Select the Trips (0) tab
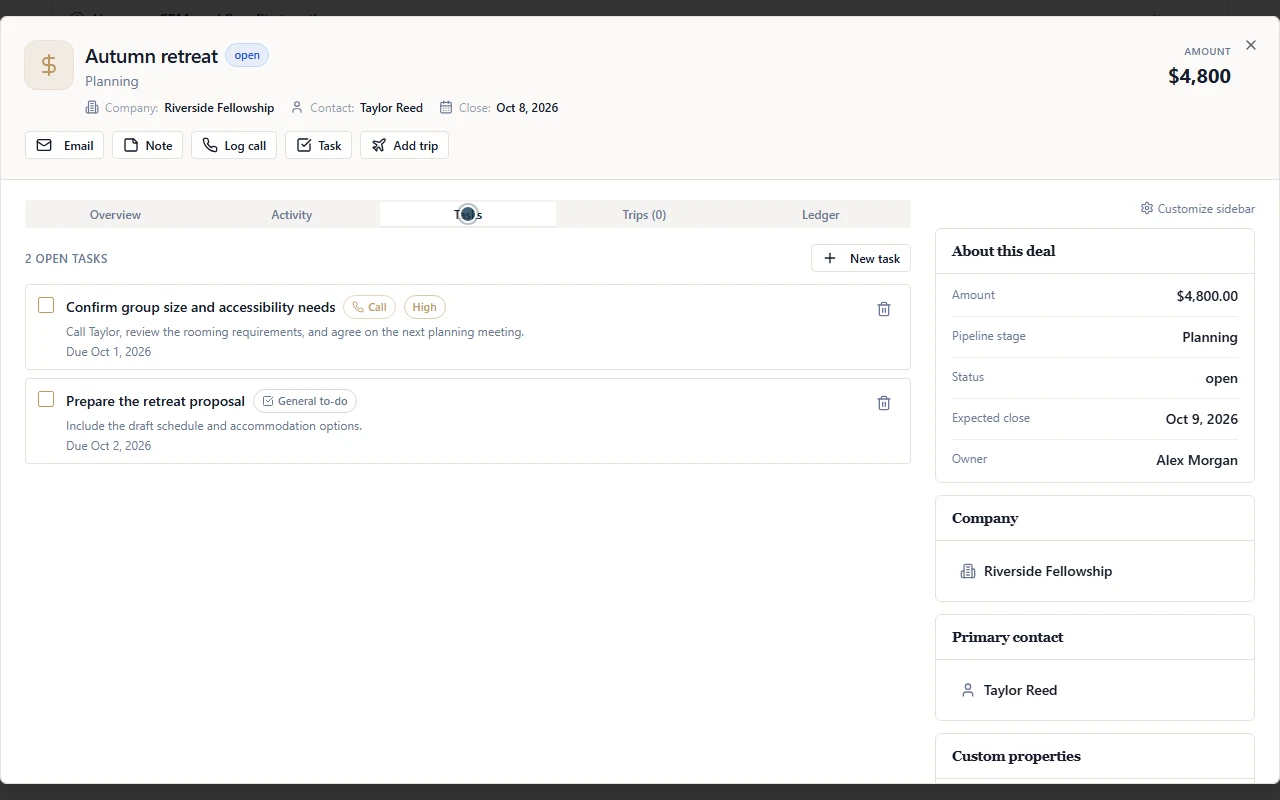Viewport: 1280px width, 800px height. coord(644,214)
